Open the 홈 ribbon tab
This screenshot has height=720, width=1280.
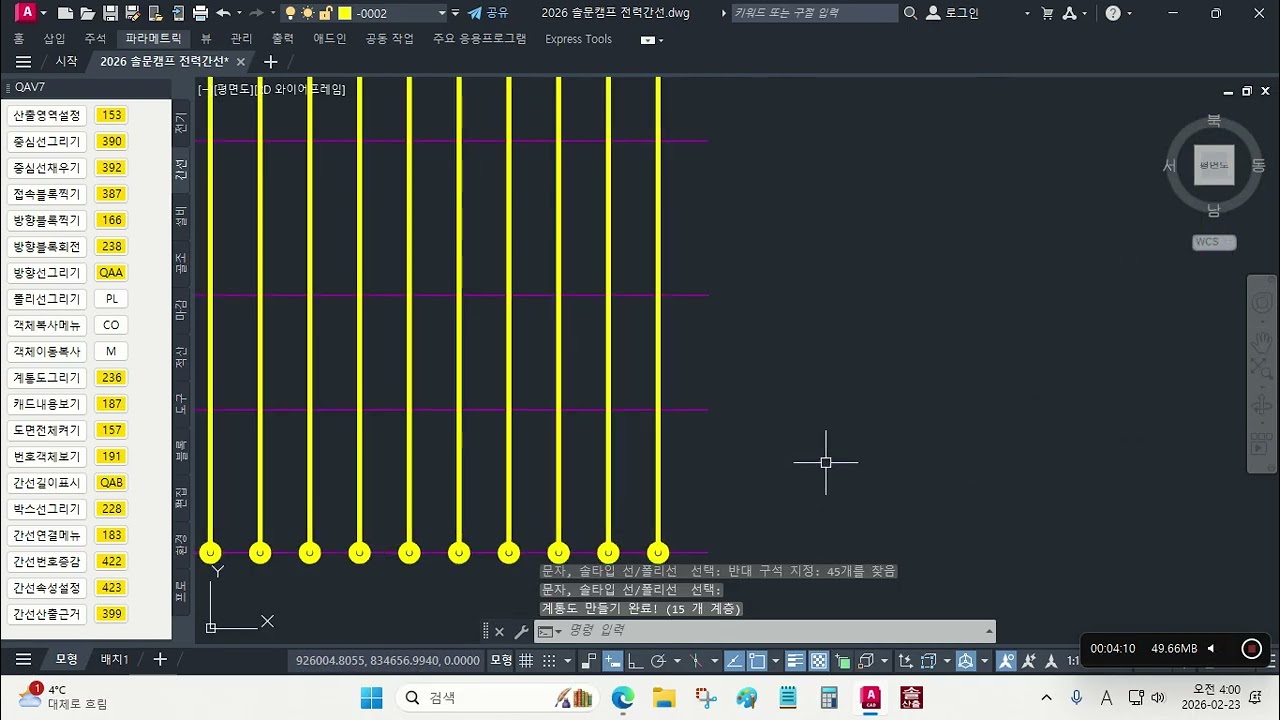19,39
